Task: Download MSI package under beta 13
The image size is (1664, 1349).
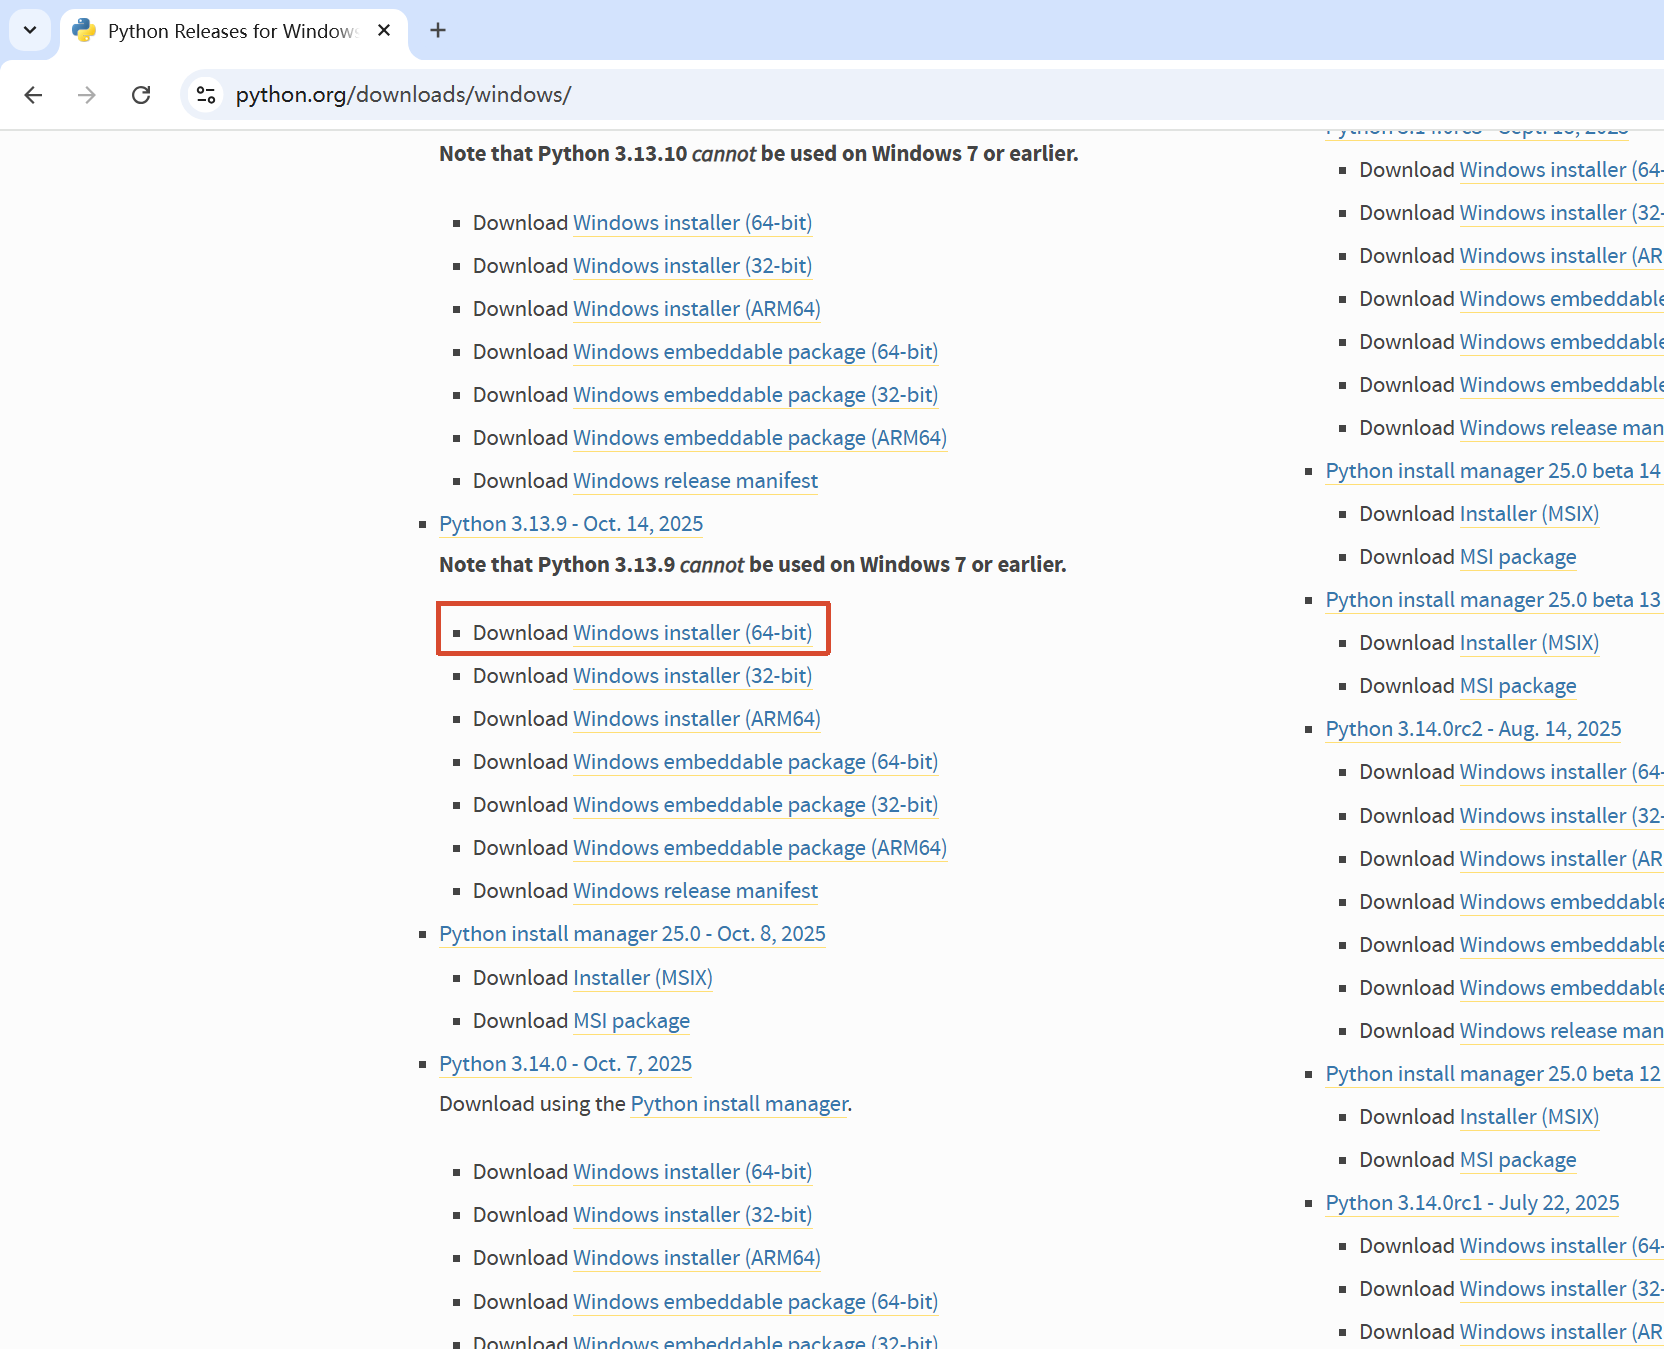Action: 1518,686
